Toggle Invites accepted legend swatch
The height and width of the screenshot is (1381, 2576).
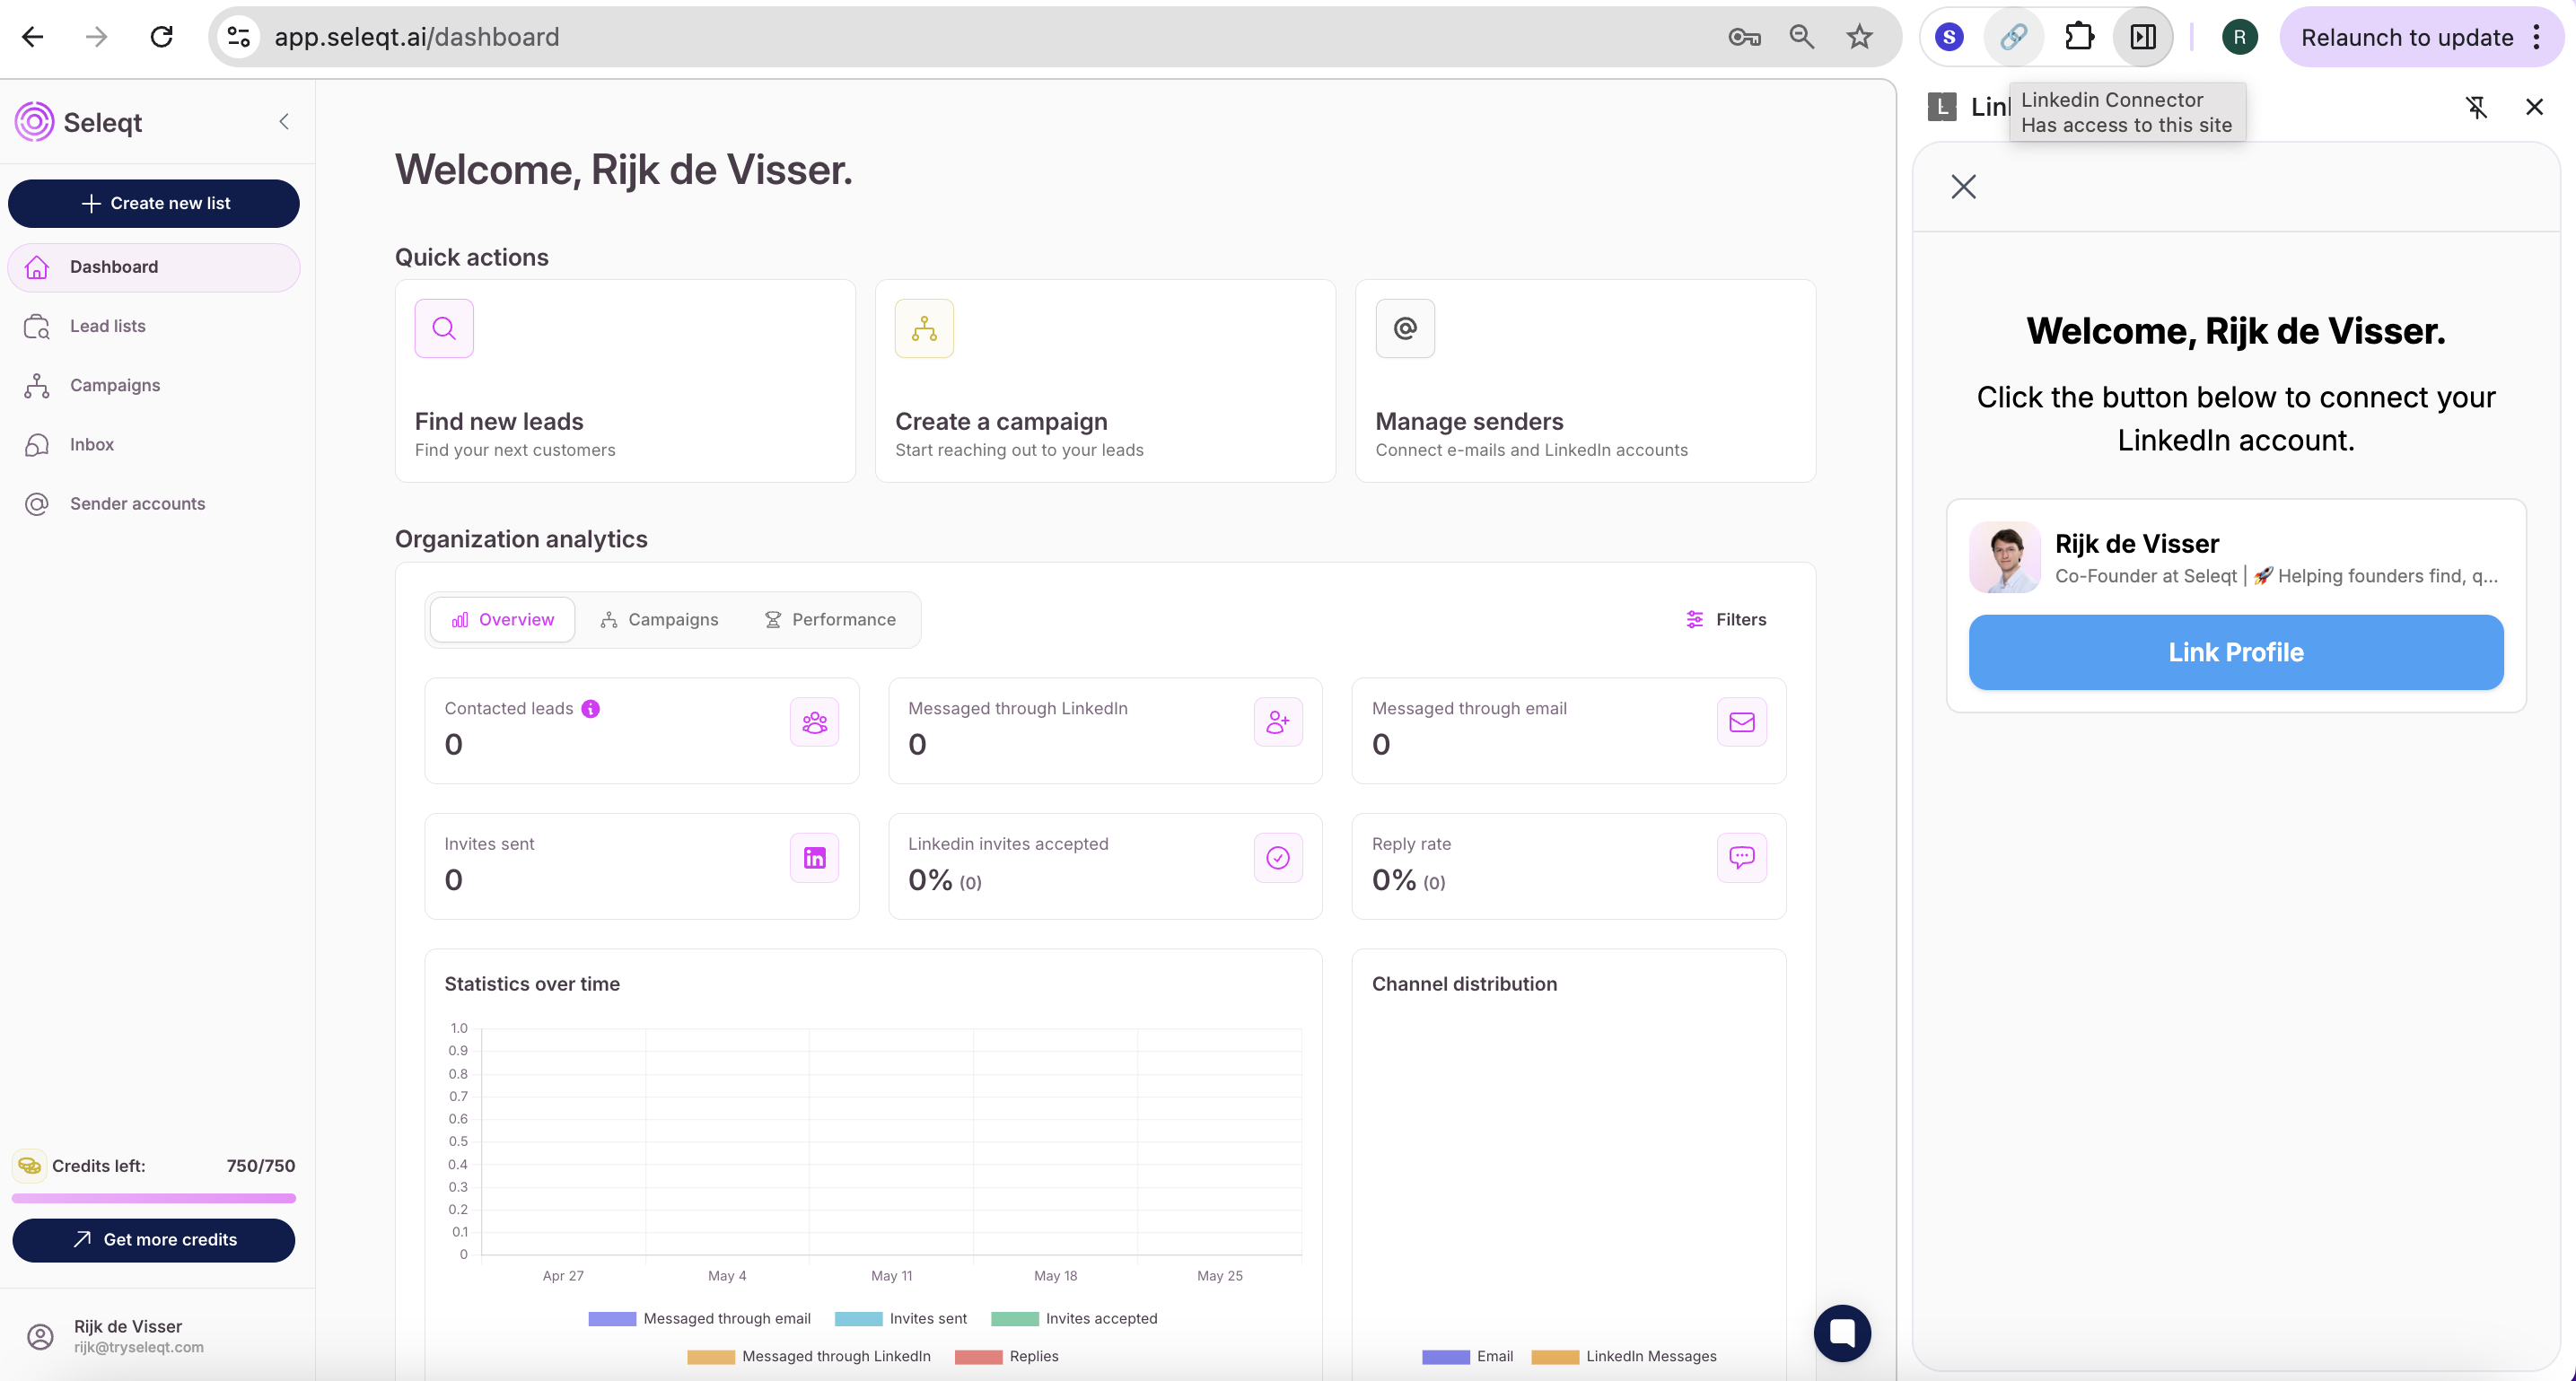point(1014,1318)
